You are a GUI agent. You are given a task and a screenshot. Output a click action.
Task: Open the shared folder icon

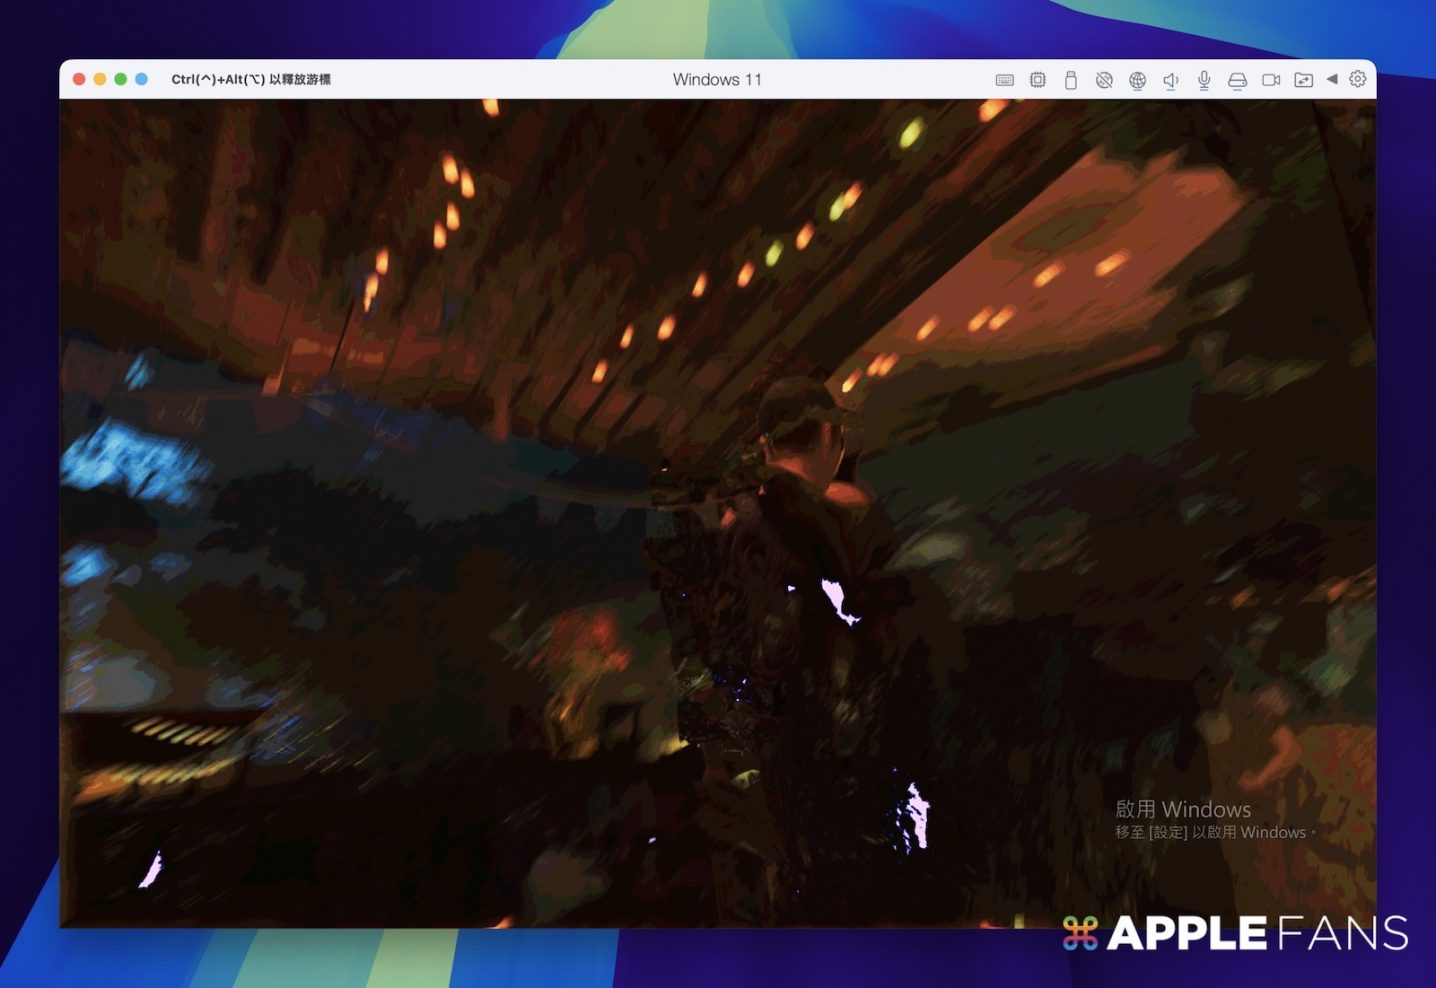tap(1304, 80)
